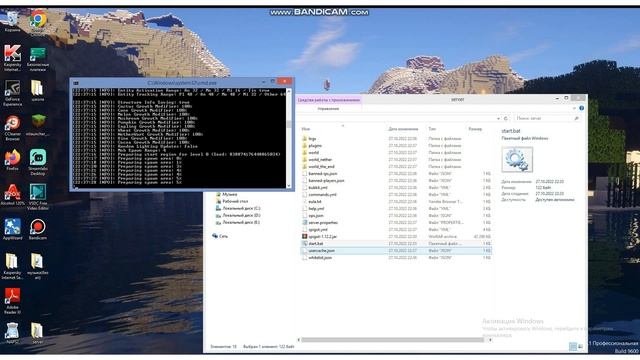Screen dimensions: 640x360
Task: Select commands.yml file
Action: coord(396,195)
